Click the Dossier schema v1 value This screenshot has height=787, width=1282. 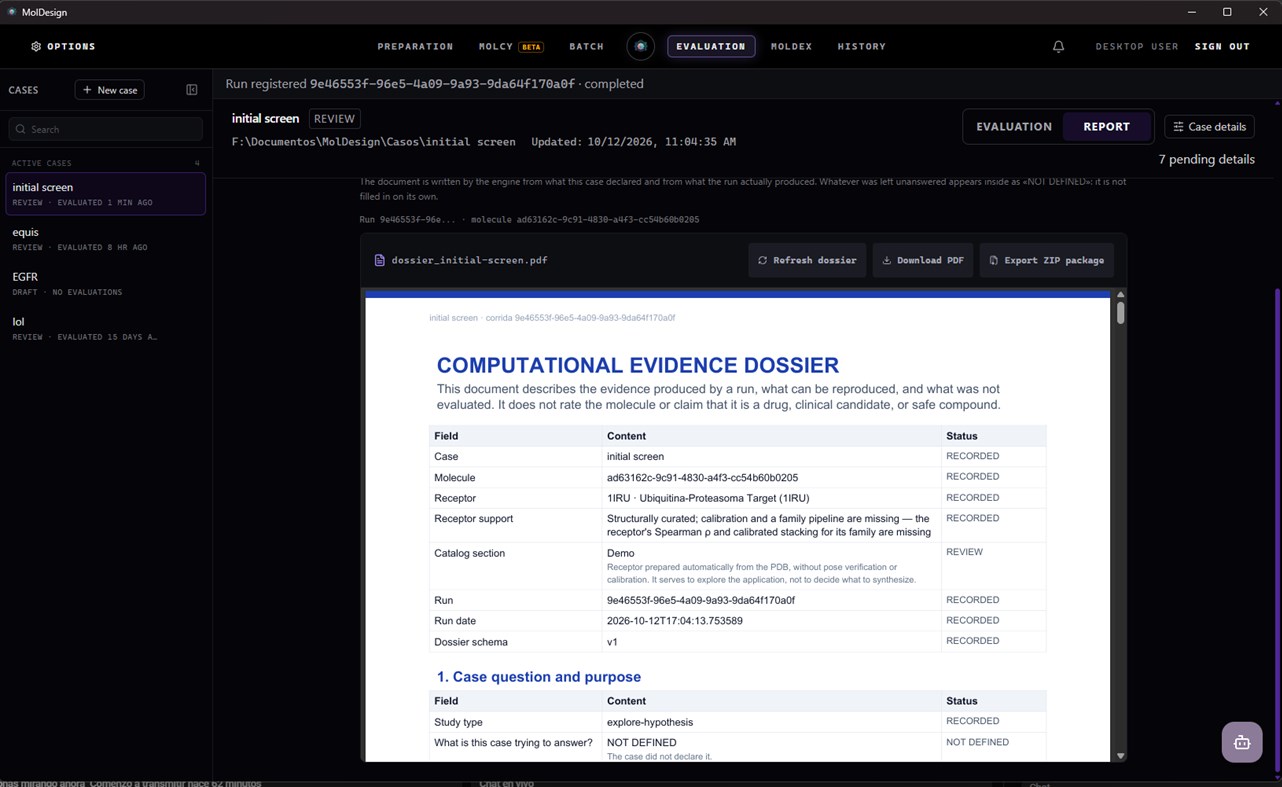pos(613,642)
